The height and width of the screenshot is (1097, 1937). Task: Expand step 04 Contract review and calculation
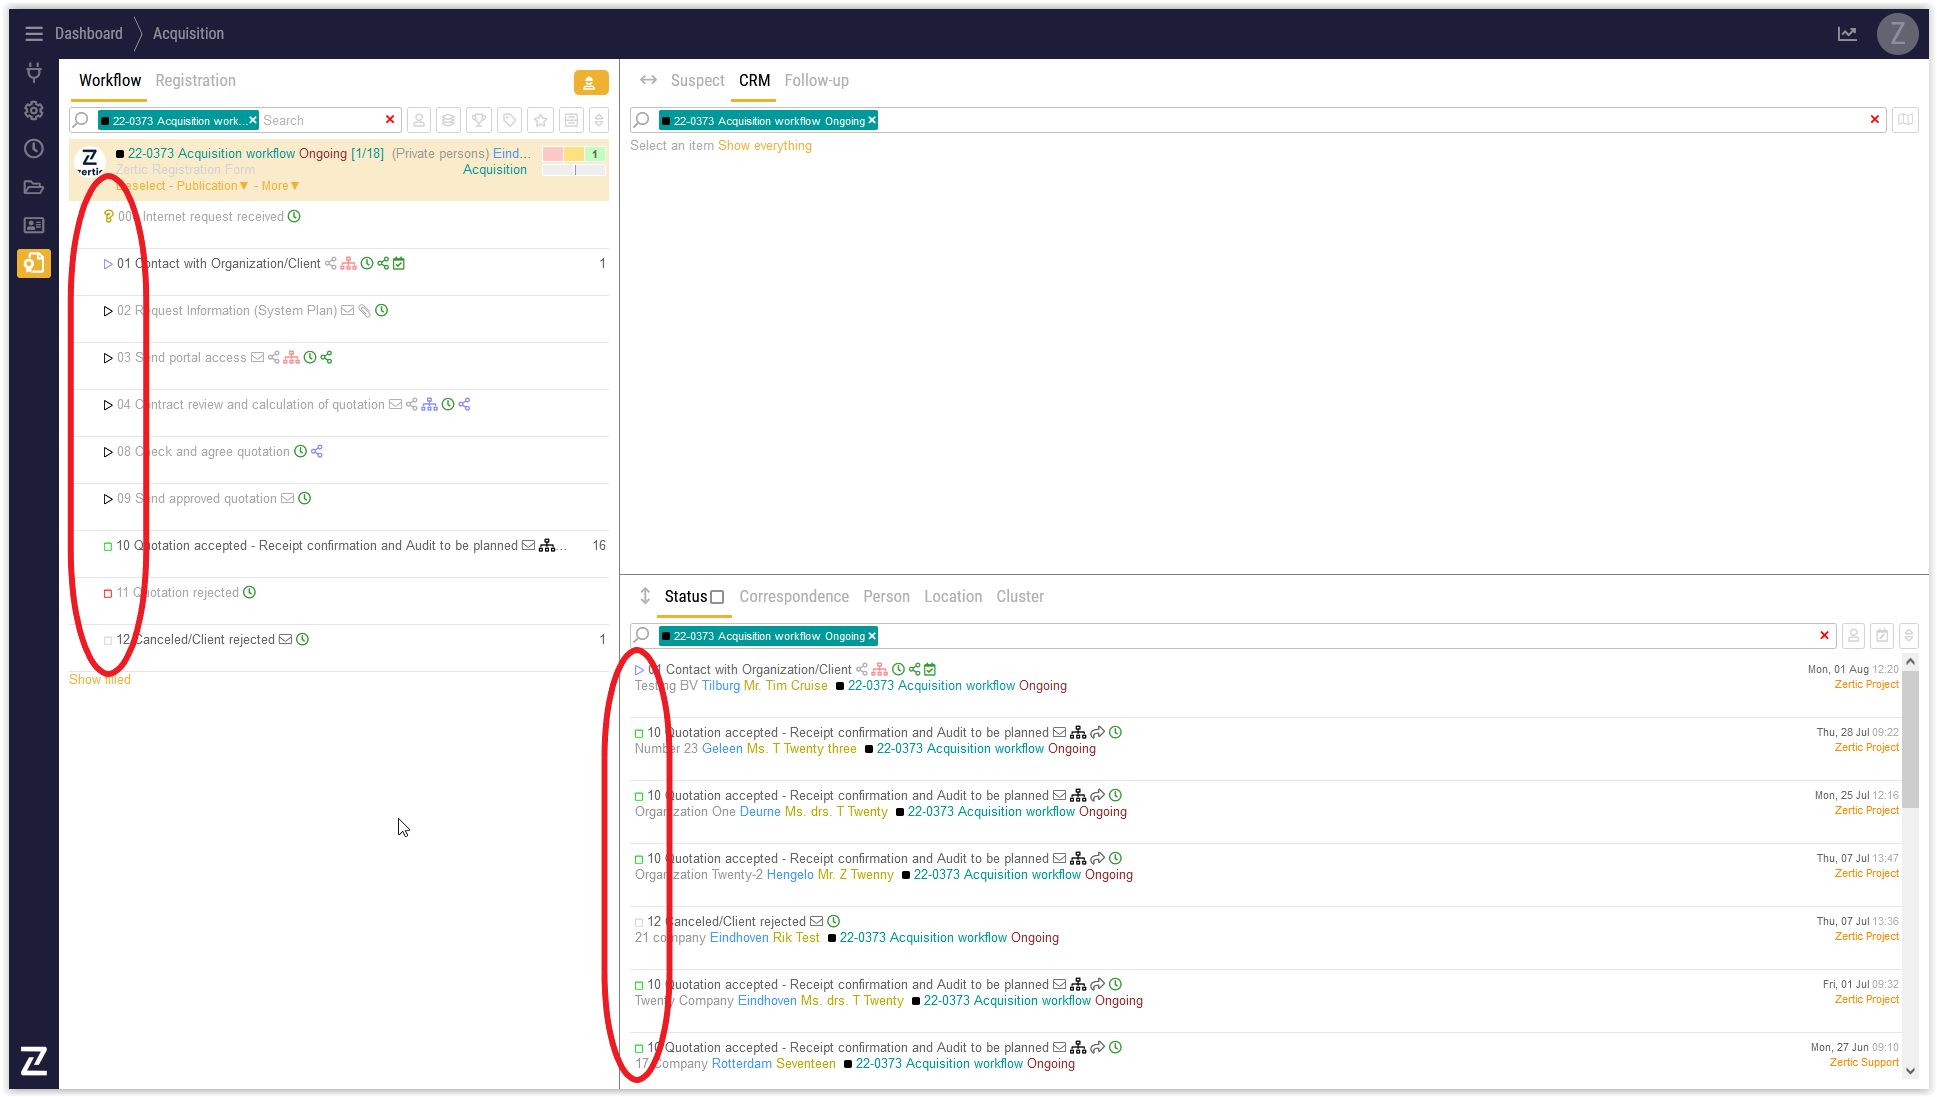[108, 405]
